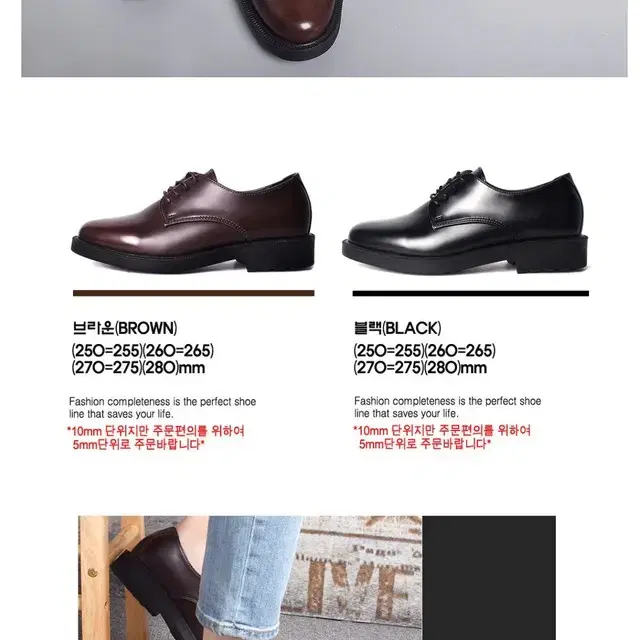640x640 pixels.
Task: Click the black oxford shoe product image
Action: [x=465, y=221]
